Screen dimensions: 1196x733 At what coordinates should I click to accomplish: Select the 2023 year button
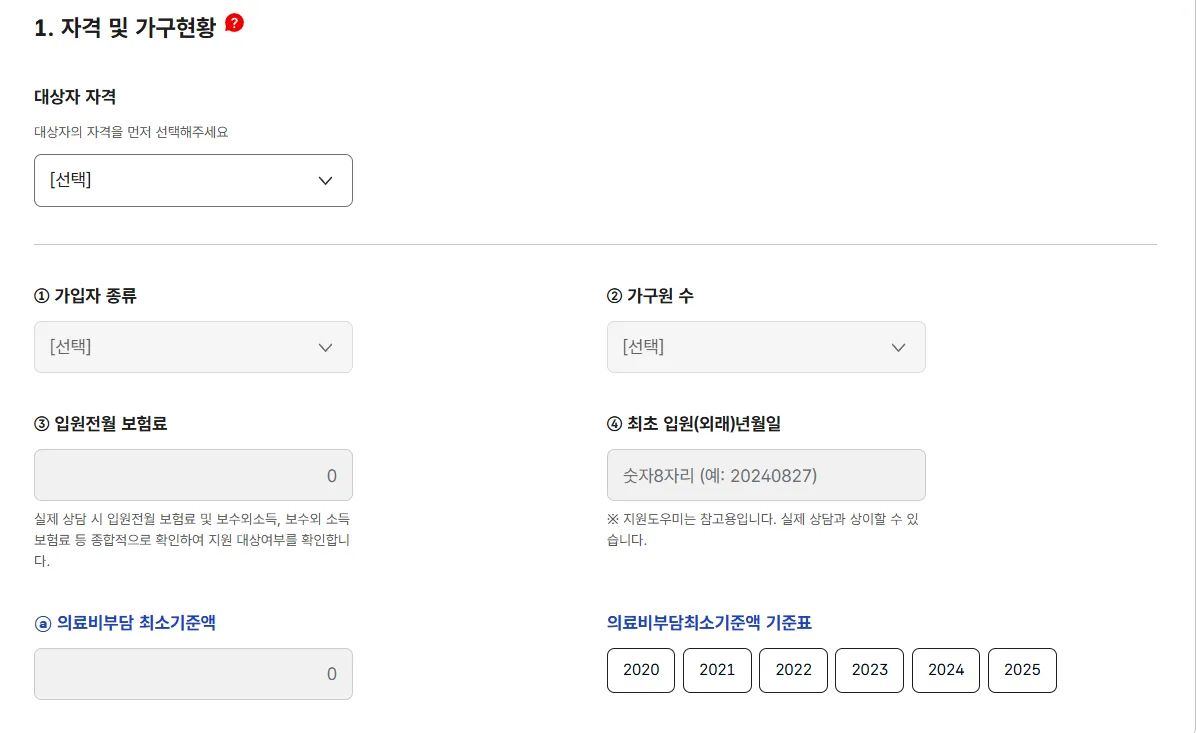(869, 670)
